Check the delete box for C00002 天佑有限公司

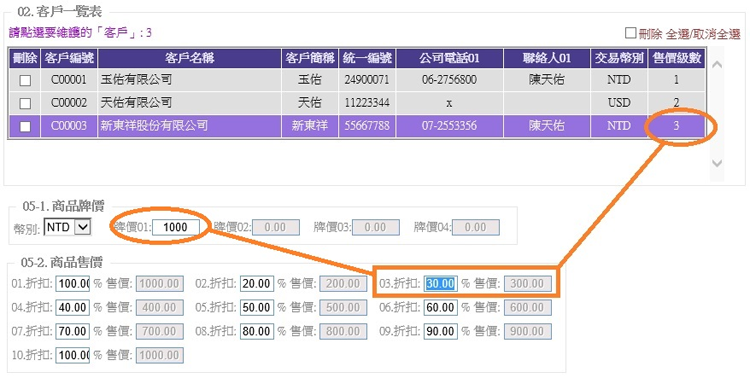coord(25,103)
